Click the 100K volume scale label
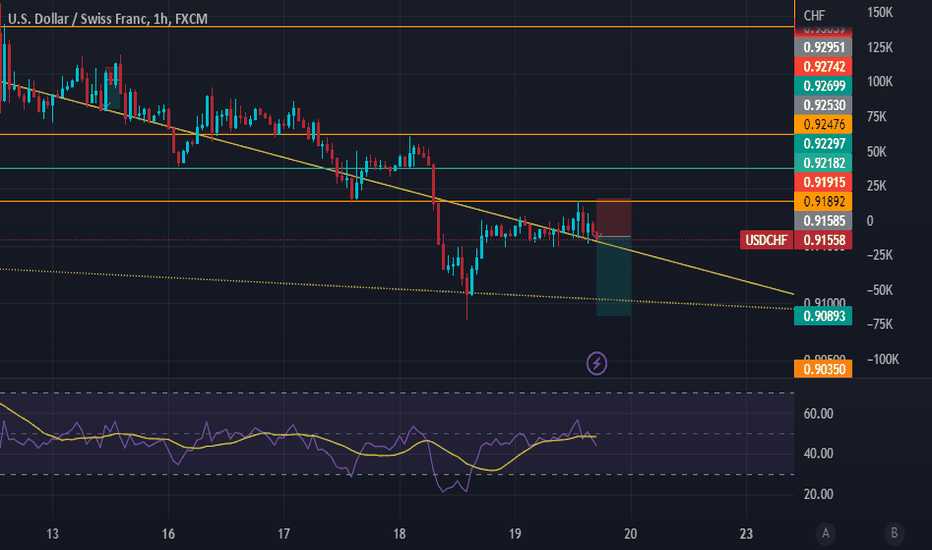Viewport: 932px width, 550px height. pos(880,81)
